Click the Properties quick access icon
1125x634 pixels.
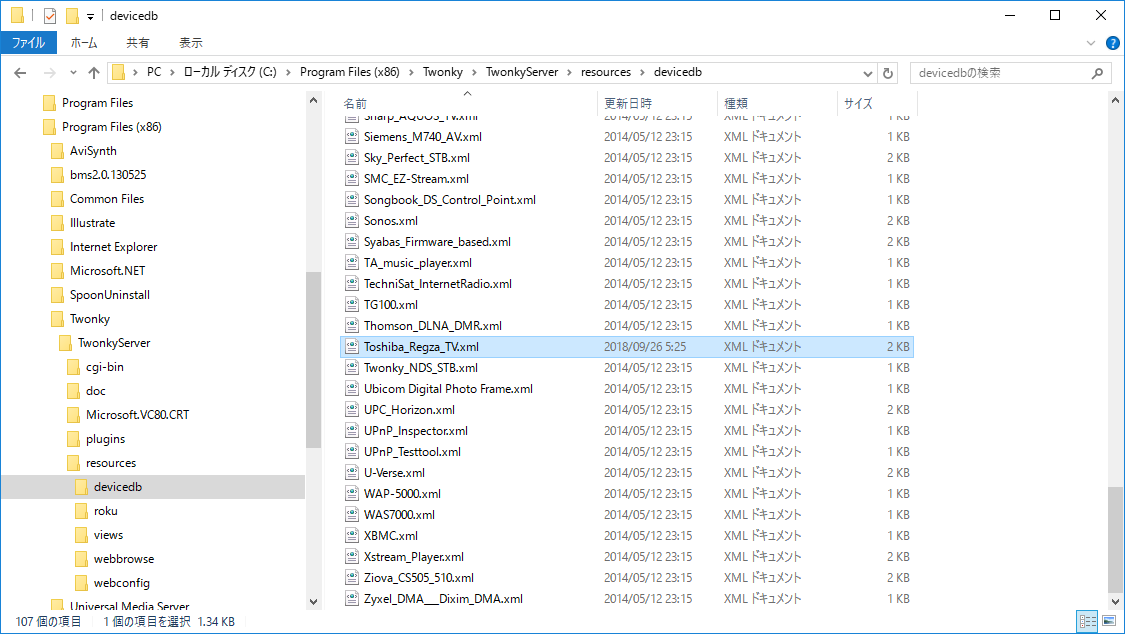50,16
